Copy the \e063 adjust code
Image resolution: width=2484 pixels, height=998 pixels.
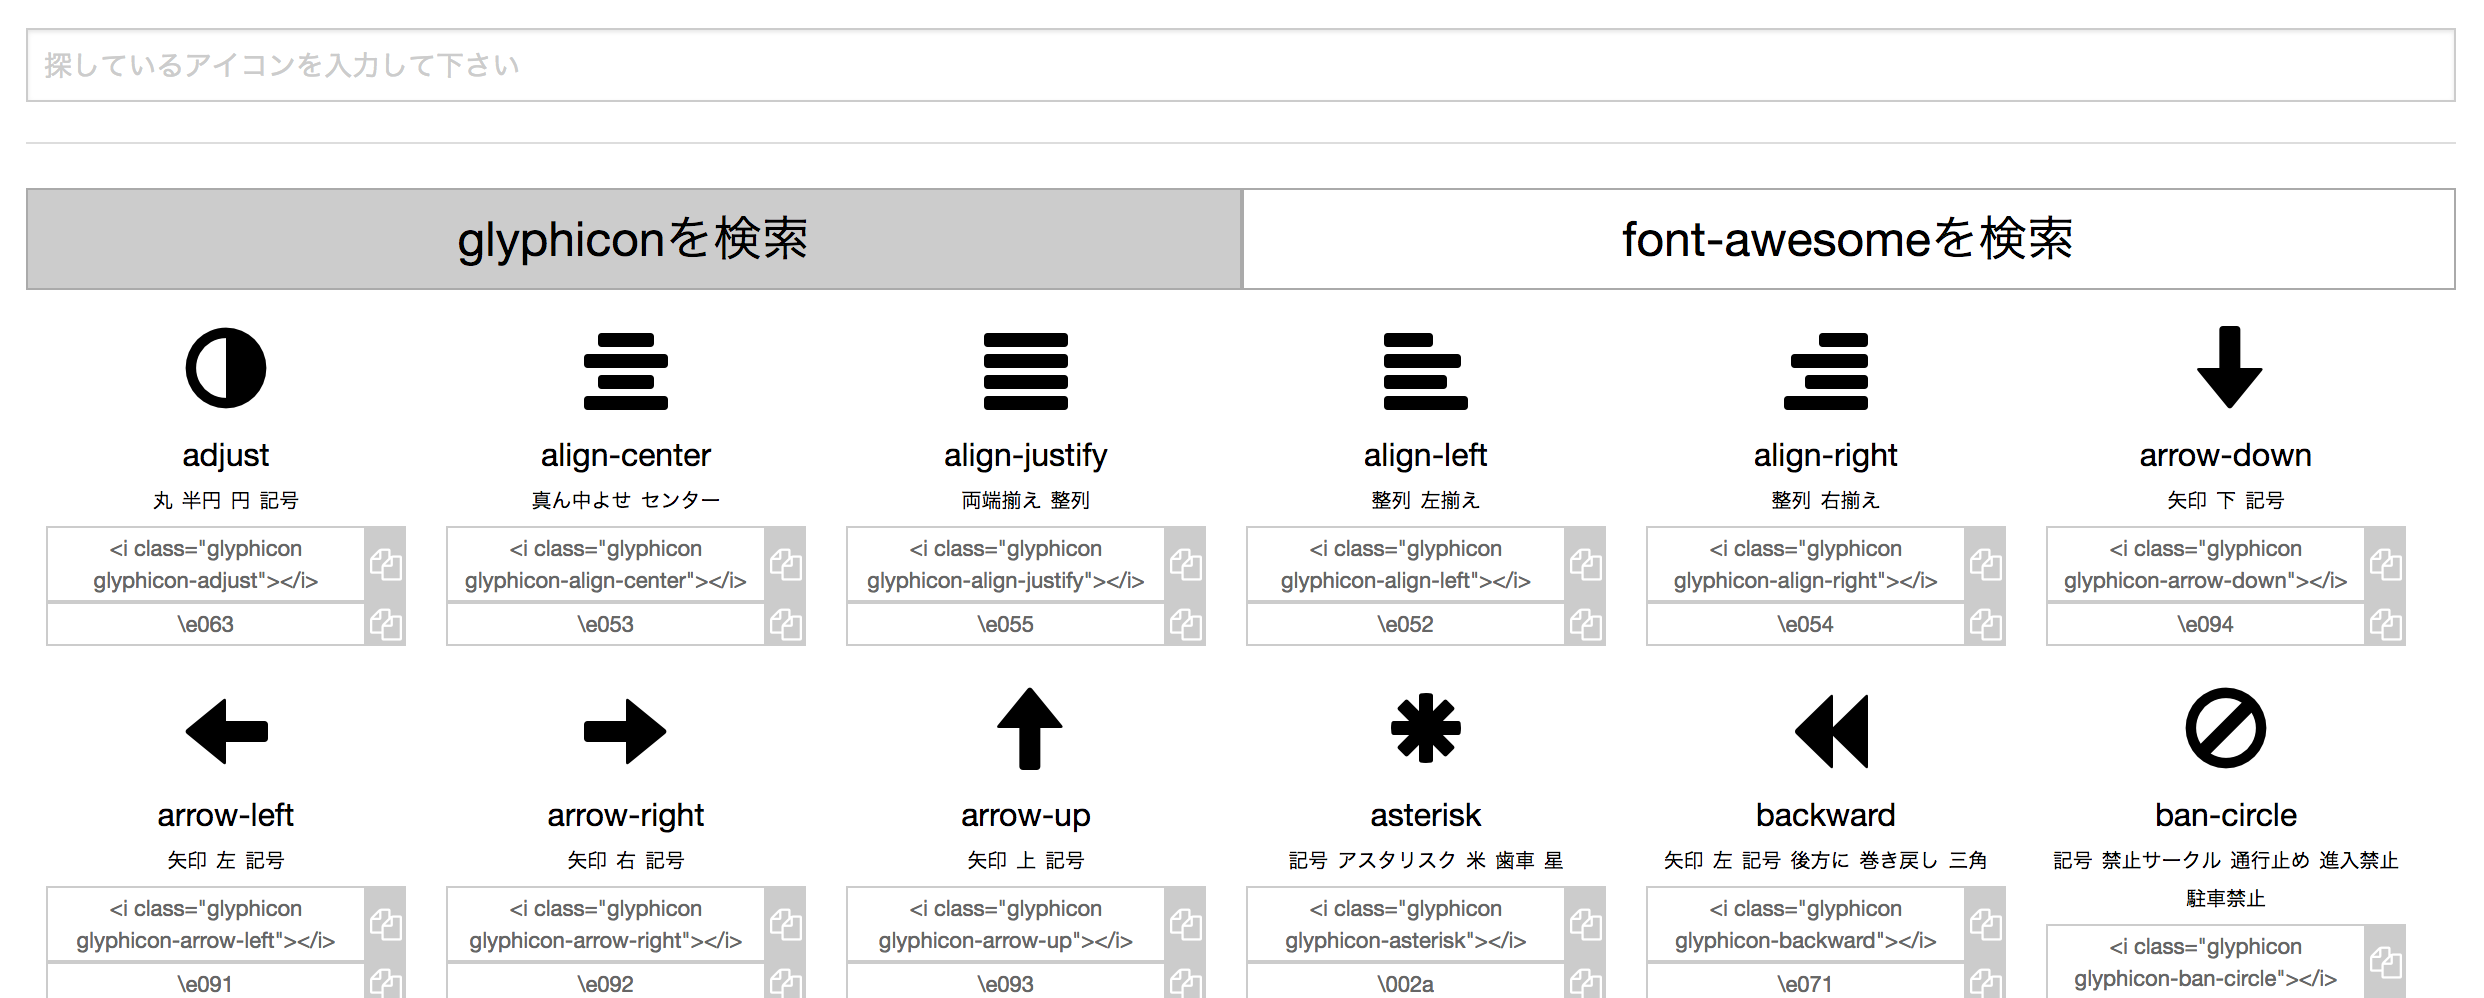[x=386, y=625]
